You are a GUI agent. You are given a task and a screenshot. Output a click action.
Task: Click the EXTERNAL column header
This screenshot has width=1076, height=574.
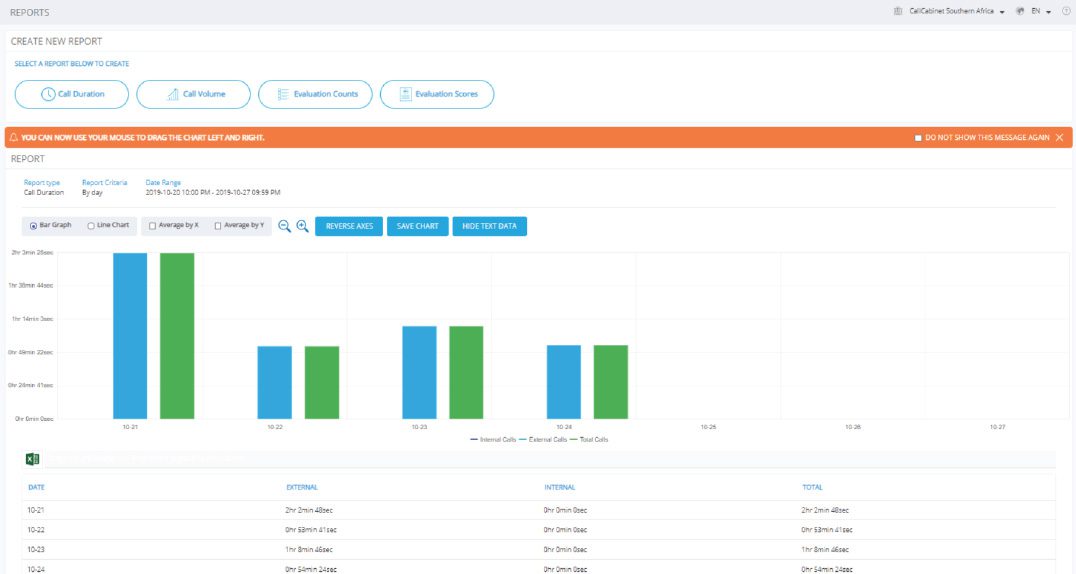[302, 487]
